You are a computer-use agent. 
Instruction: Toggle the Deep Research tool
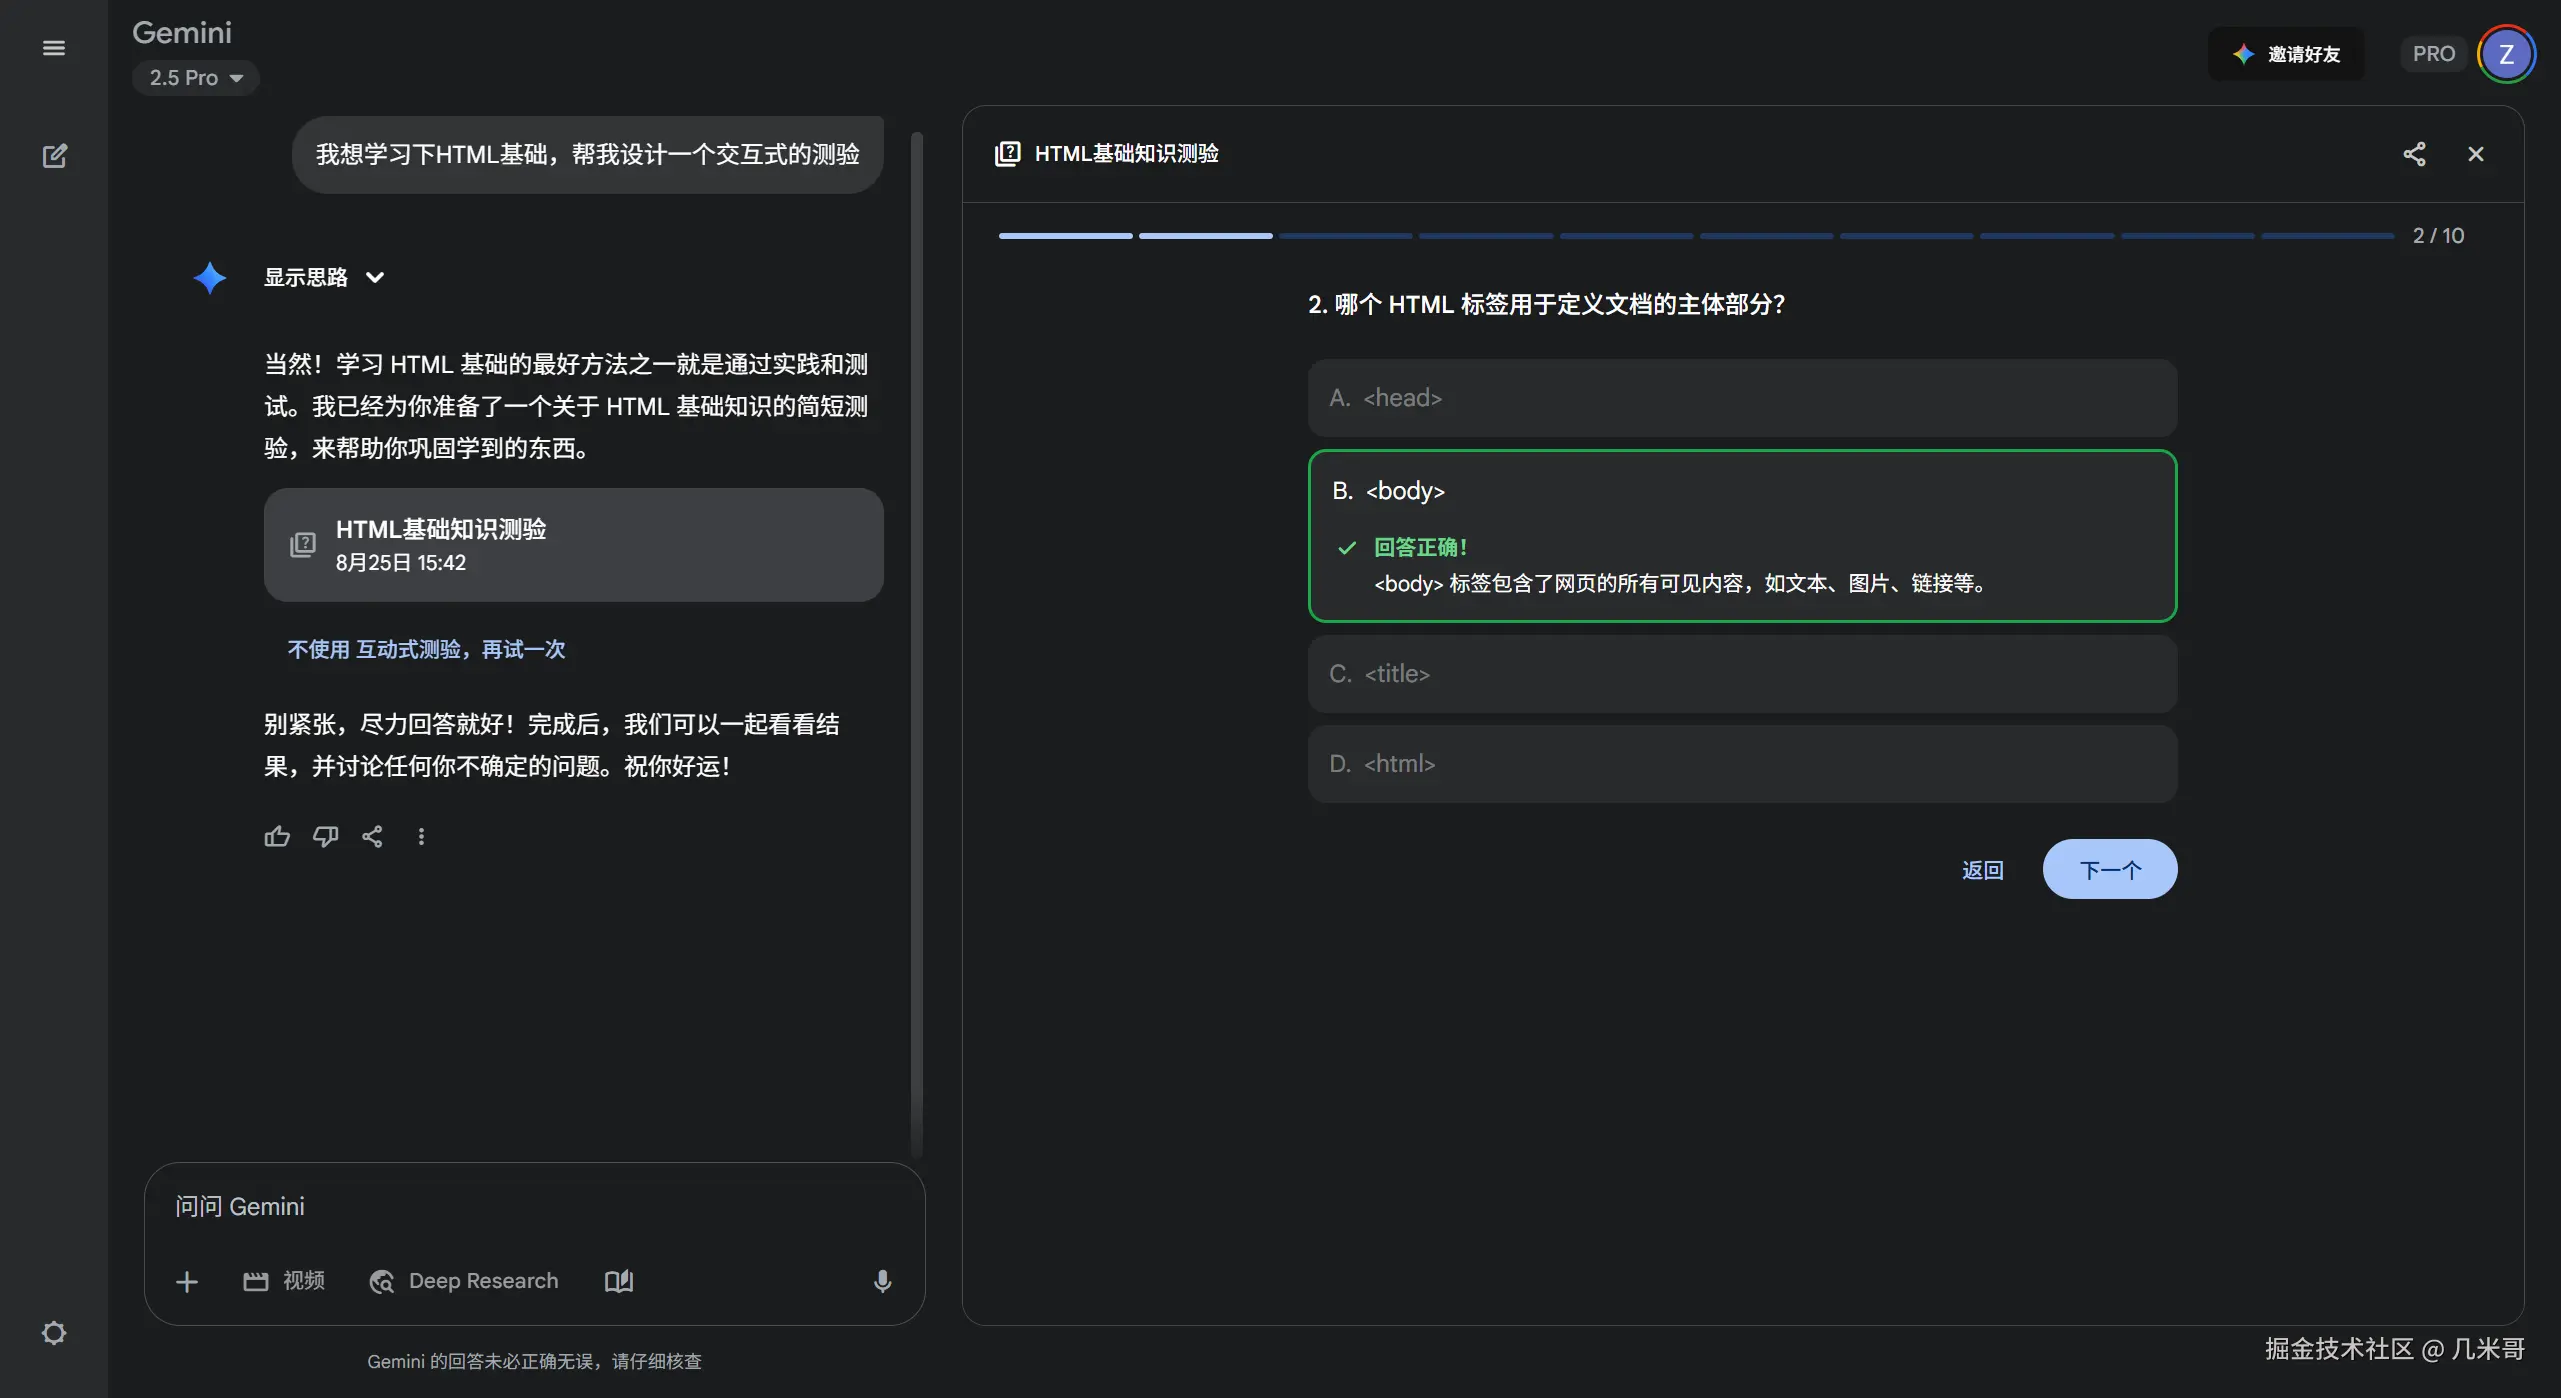click(x=464, y=1281)
